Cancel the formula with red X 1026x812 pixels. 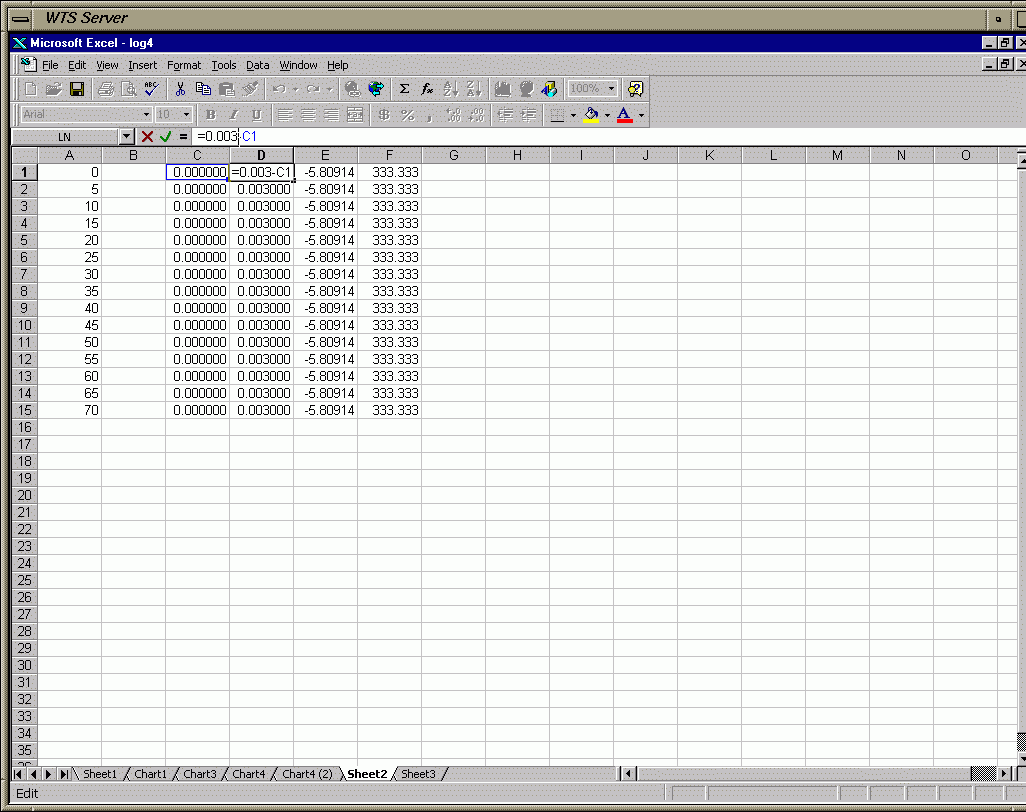[147, 136]
